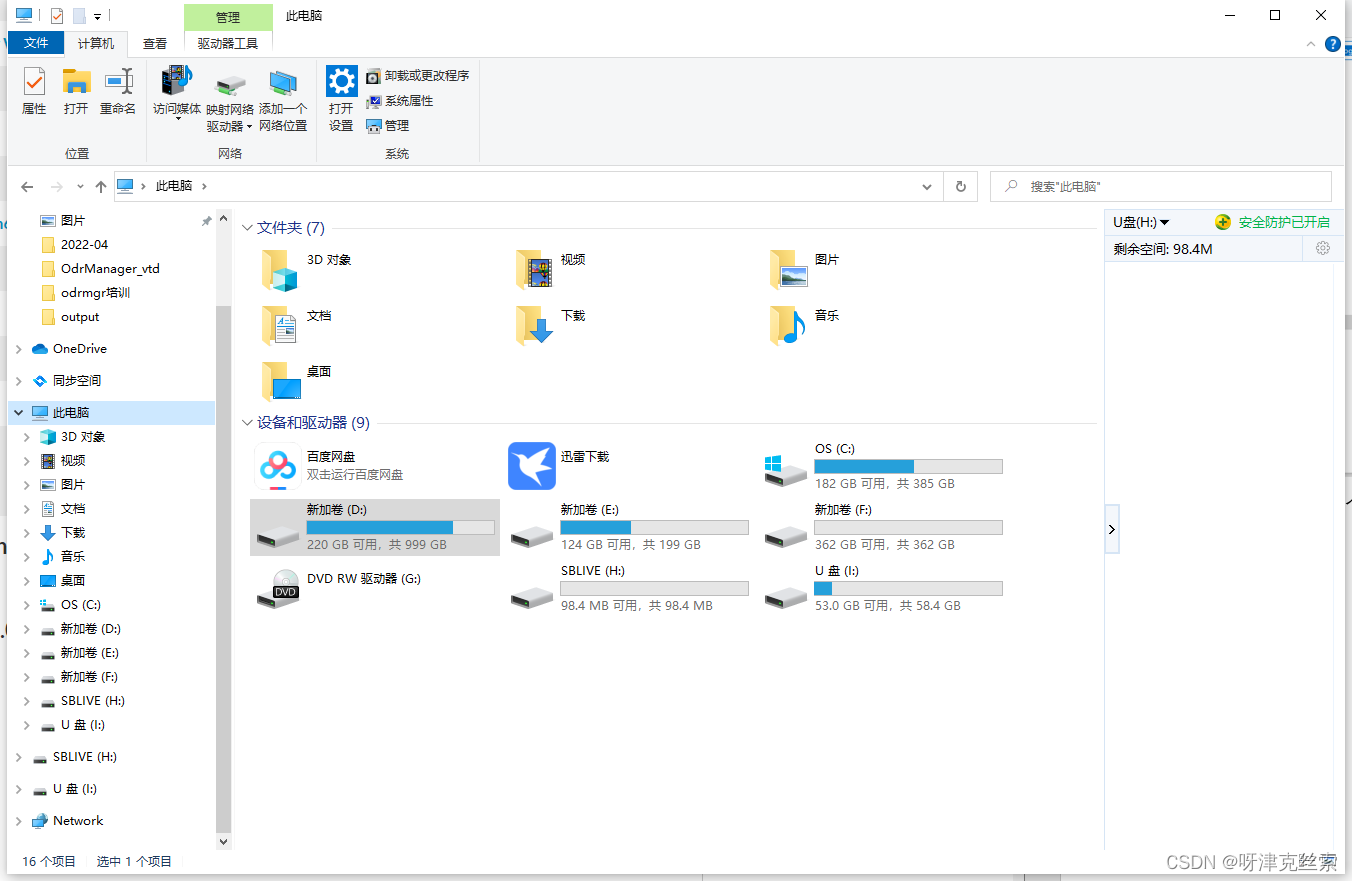Collapse 此电脑 in navigation tree
1352x881 pixels.
pyautogui.click(x=18, y=413)
